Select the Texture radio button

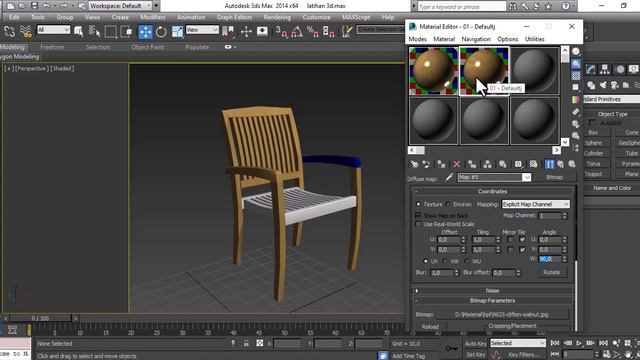tap(418, 204)
